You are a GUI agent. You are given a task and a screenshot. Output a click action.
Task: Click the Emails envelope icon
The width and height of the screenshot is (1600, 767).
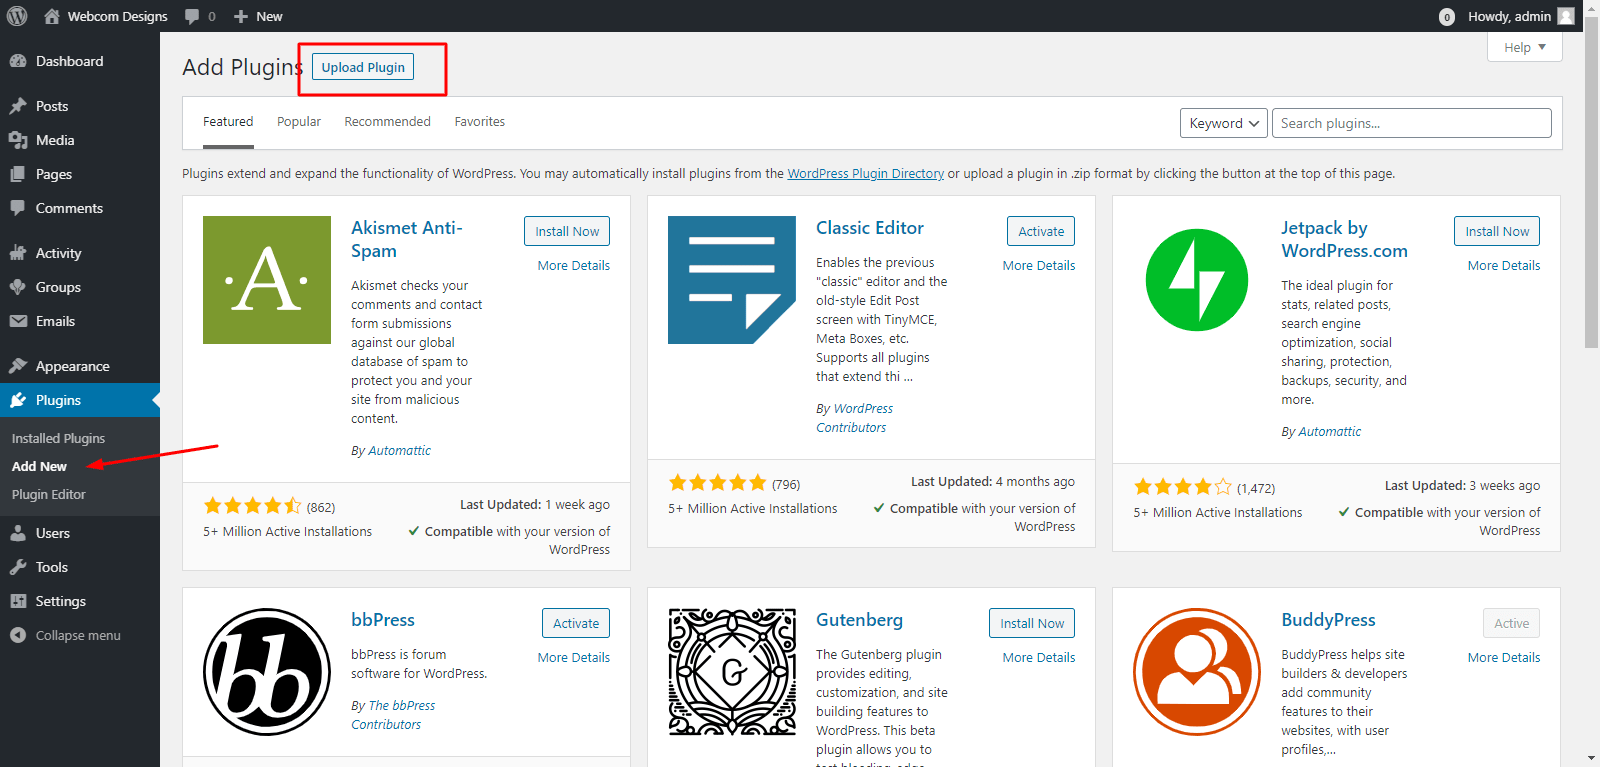(18, 321)
